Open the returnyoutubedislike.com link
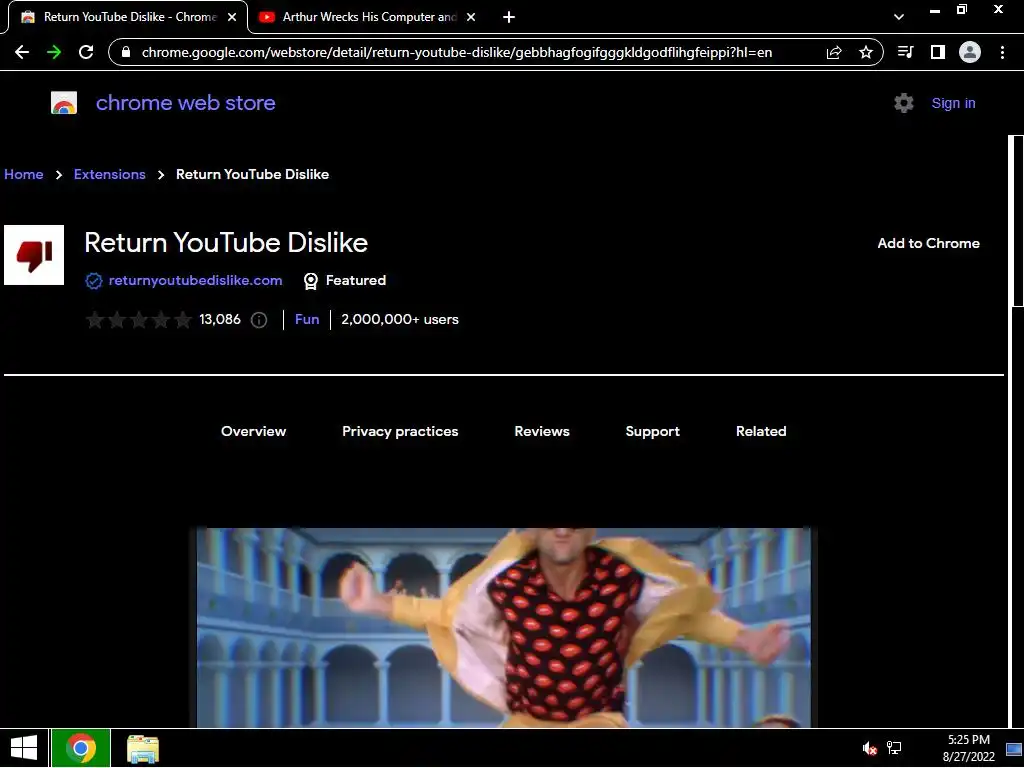Screen dimensions: 1024x768 point(195,280)
